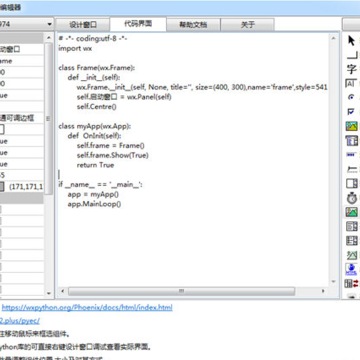Open the 设计窗口 tab
This screenshot has width=360, height=360.
coord(83,25)
